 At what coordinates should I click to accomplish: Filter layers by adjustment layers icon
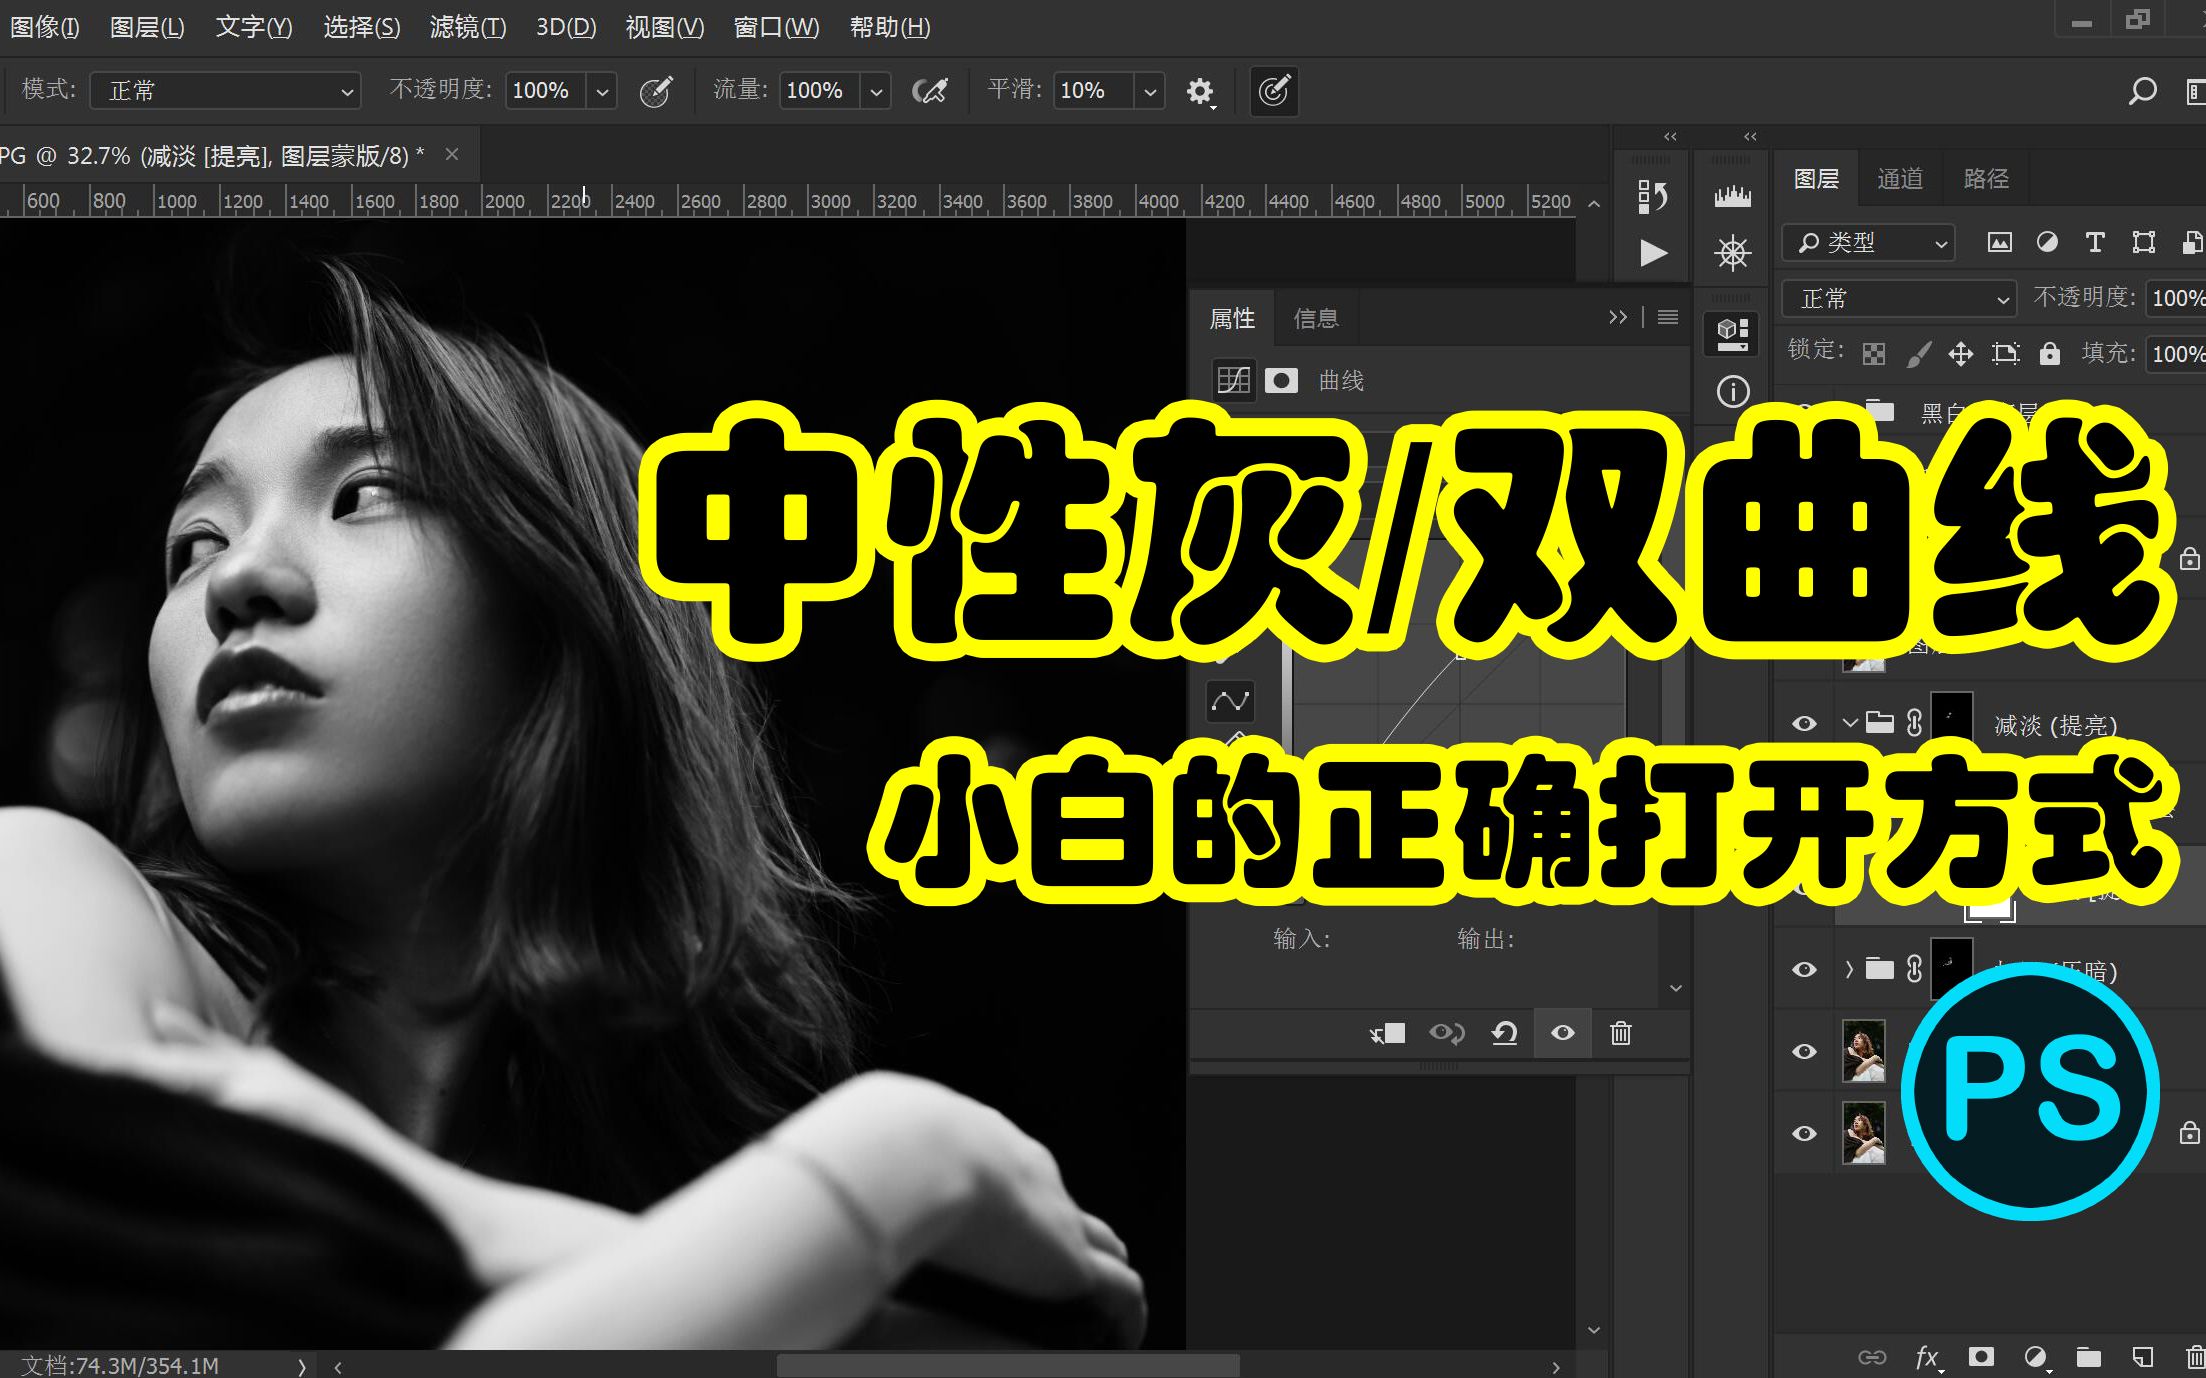[x=2047, y=243]
